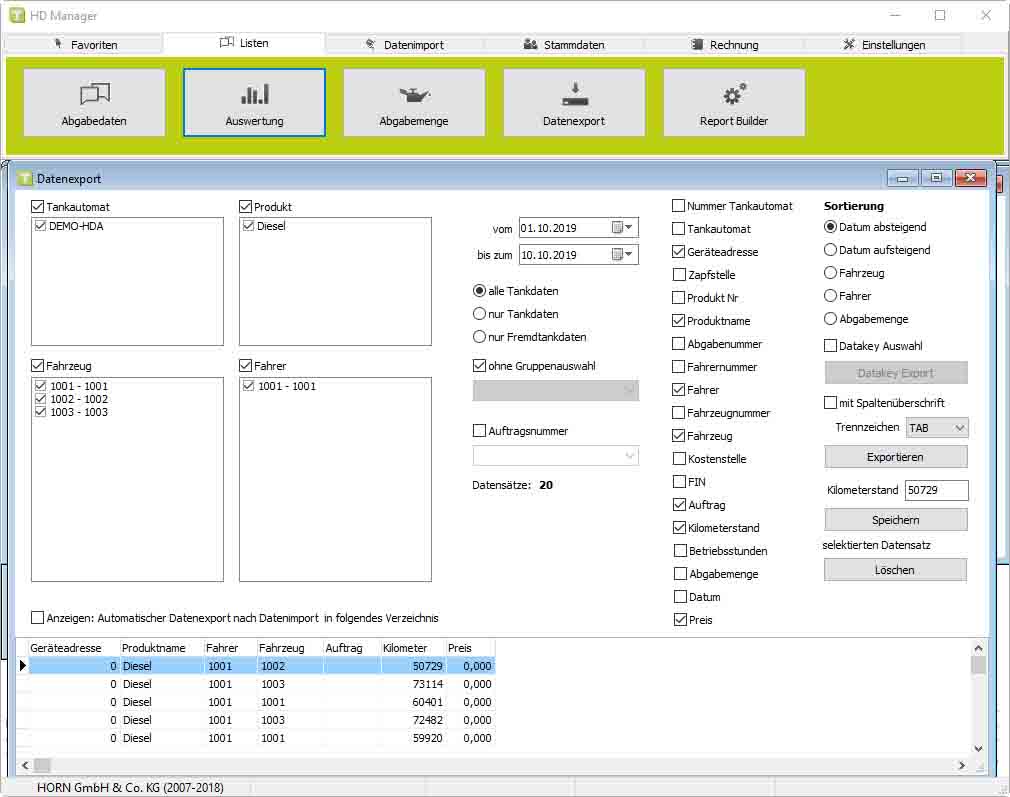Open the Einstellungen tab
Viewport: 1010px width, 797px height.
pos(883,45)
